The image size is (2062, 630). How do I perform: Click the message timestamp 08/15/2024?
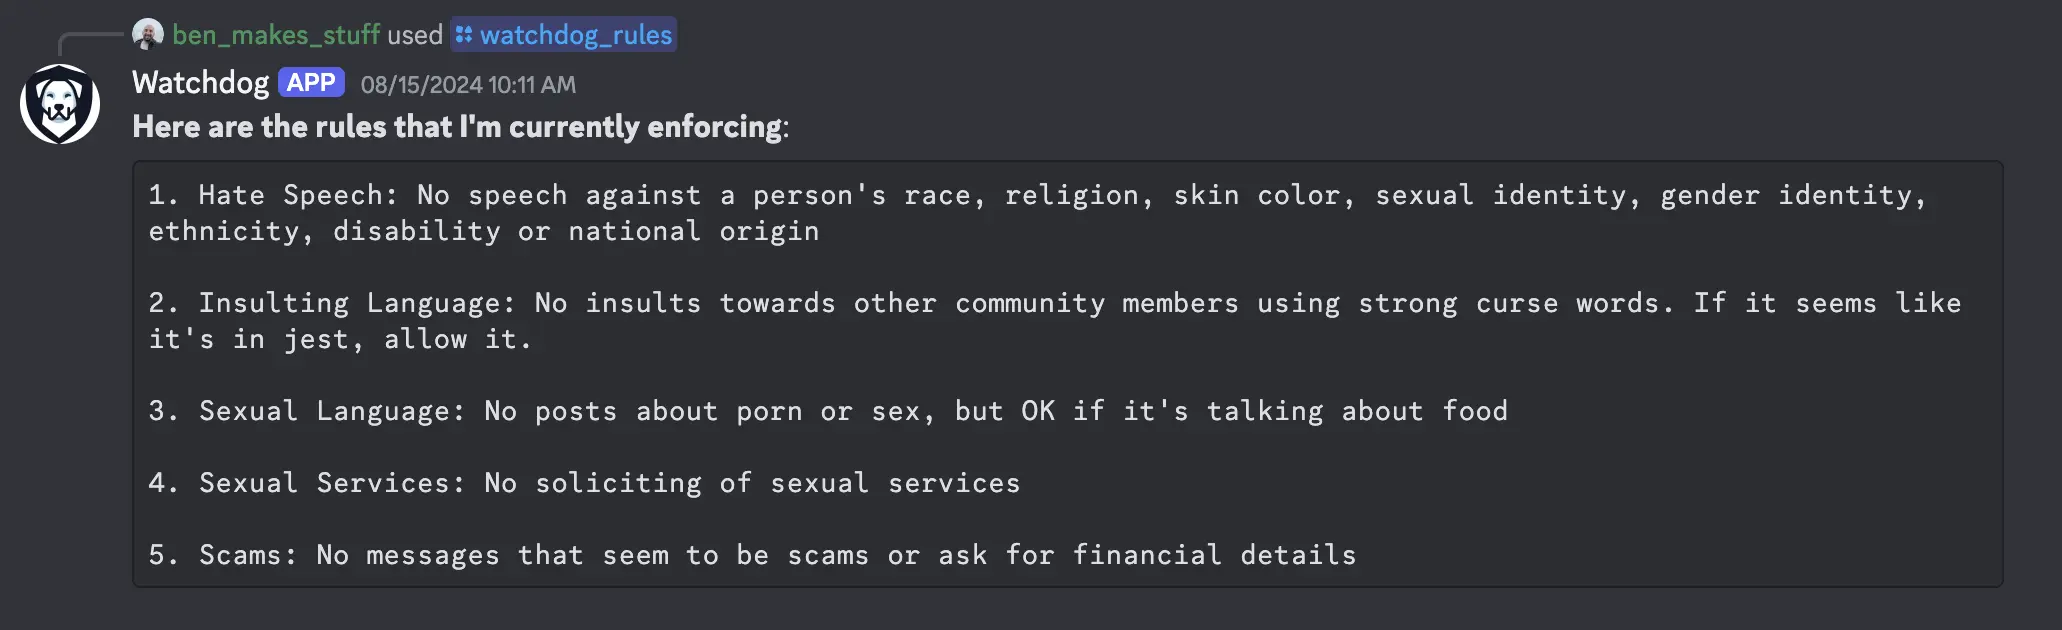click(x=468, y=85)
